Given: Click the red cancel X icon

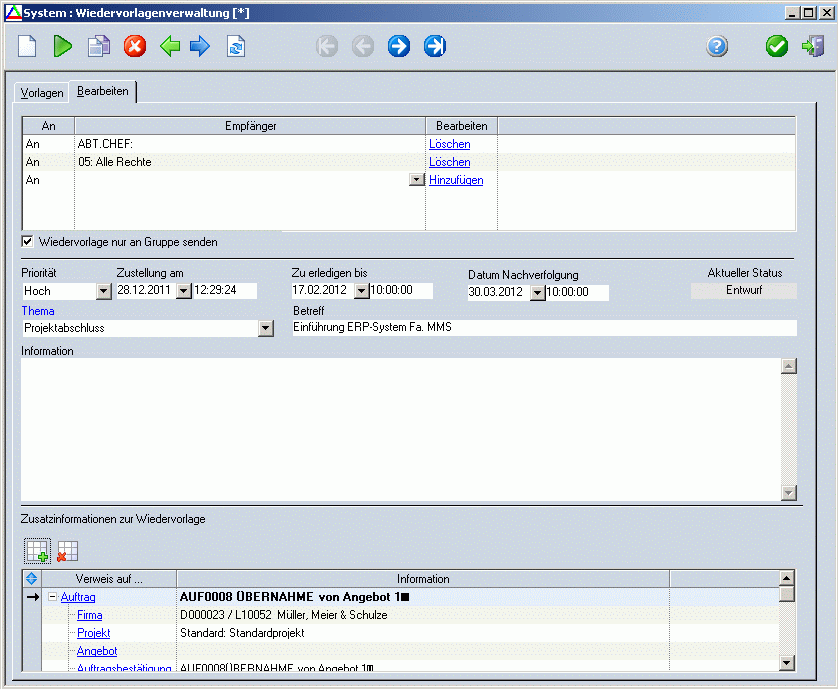Looking at the screenshot, I should pyautogui.click(x=135, y=46).
